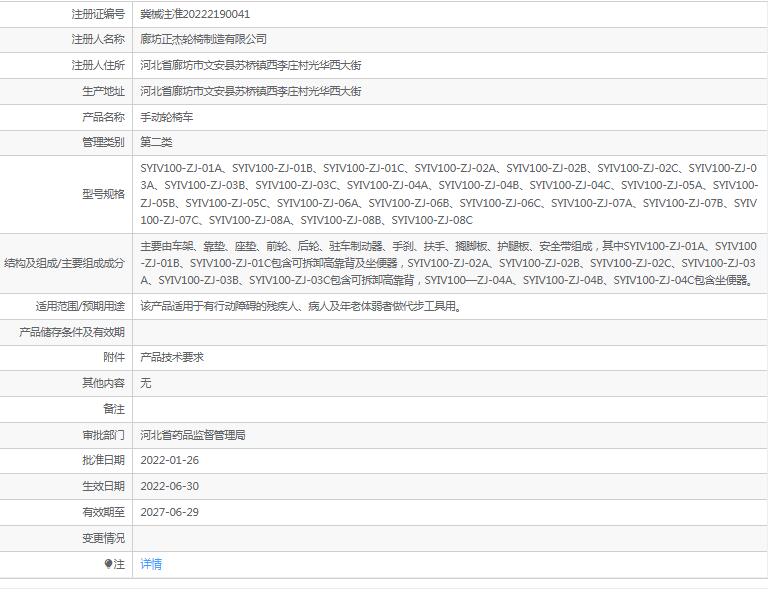The height and width of the screenshot is (601, 768).
Task: Click the 审批部门 label
Action: click(103, 435)
